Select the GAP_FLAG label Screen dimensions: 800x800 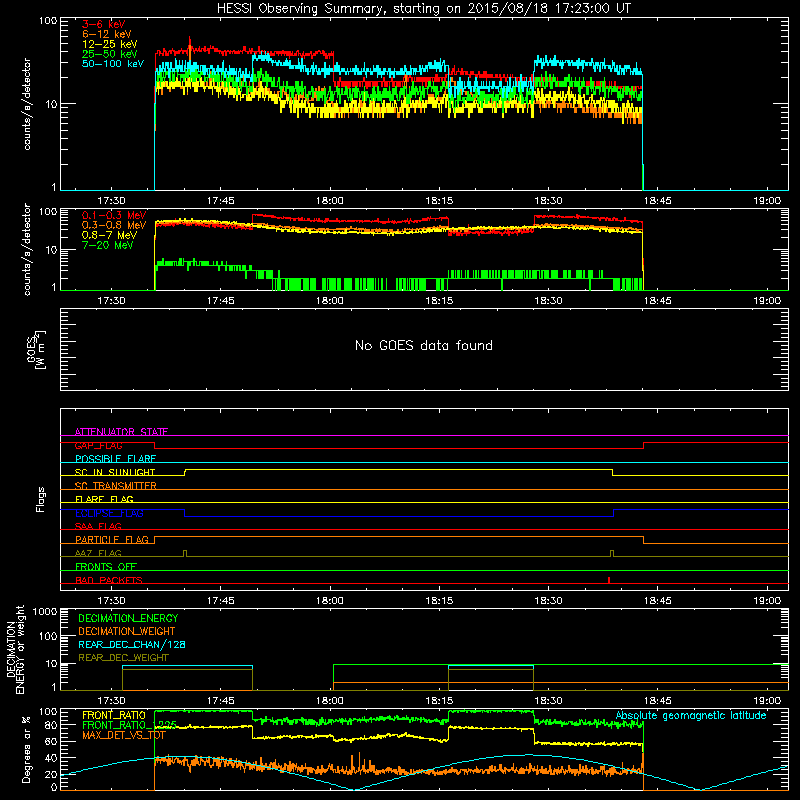98,445
